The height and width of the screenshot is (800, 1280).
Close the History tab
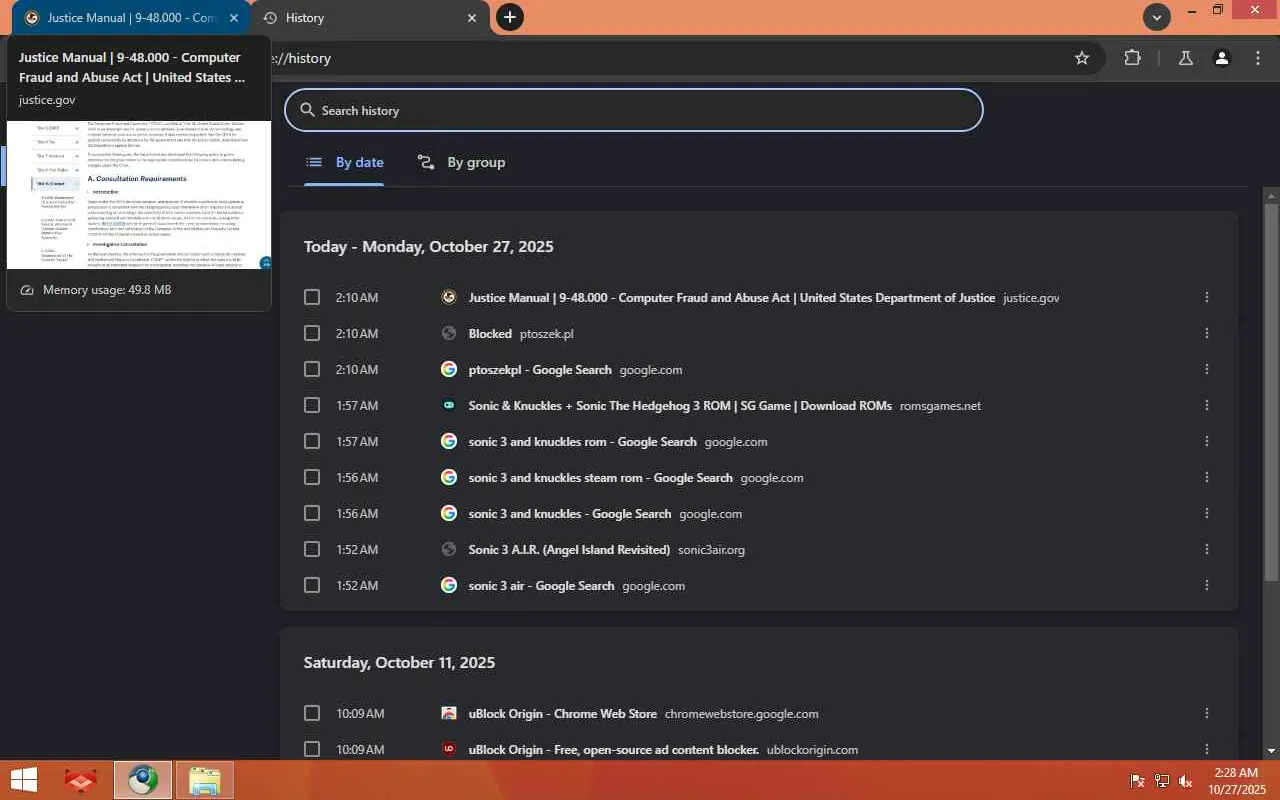(472, 18)
